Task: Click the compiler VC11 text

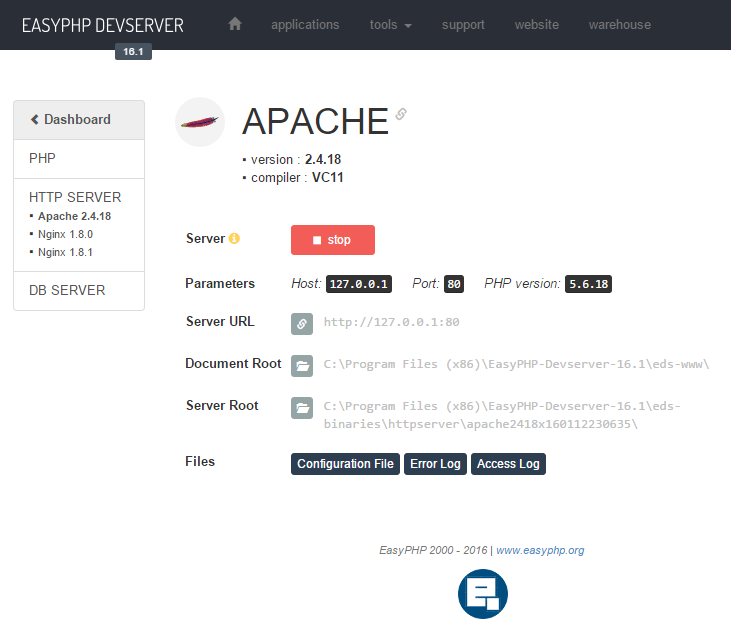Action: (297, 178)
